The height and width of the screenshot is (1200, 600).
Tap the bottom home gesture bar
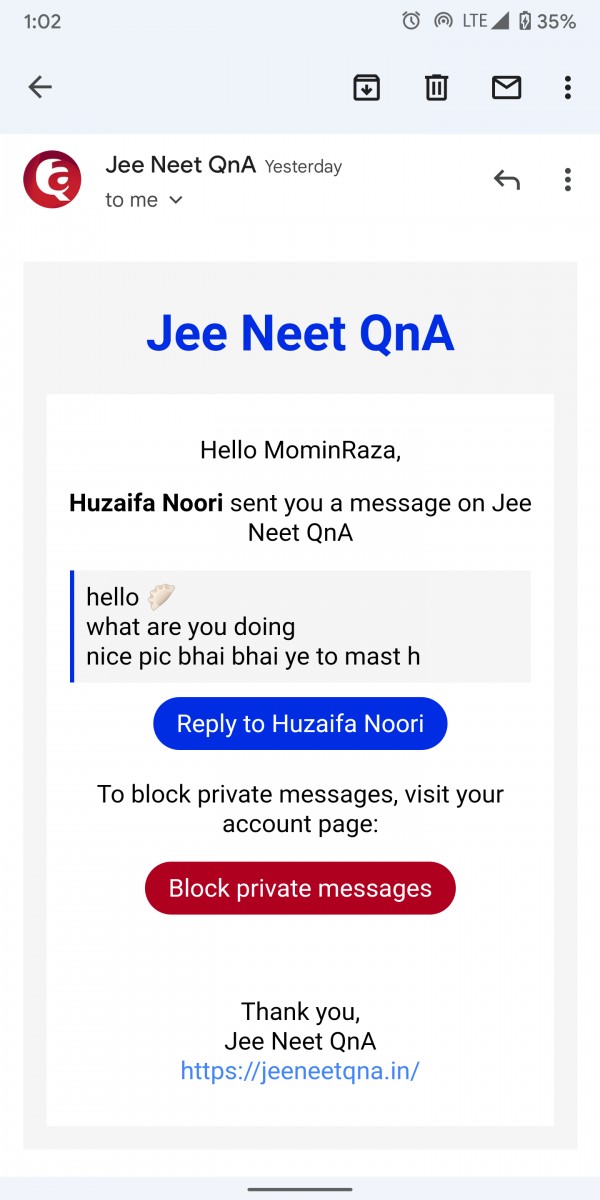[x=300, y=1189]
